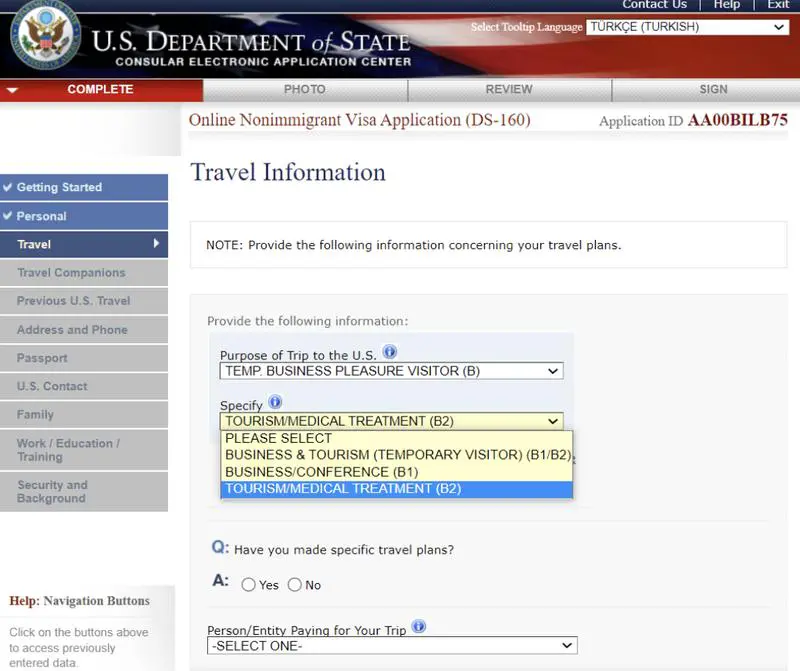Go to the SIGN step tab

coord(713,90)
